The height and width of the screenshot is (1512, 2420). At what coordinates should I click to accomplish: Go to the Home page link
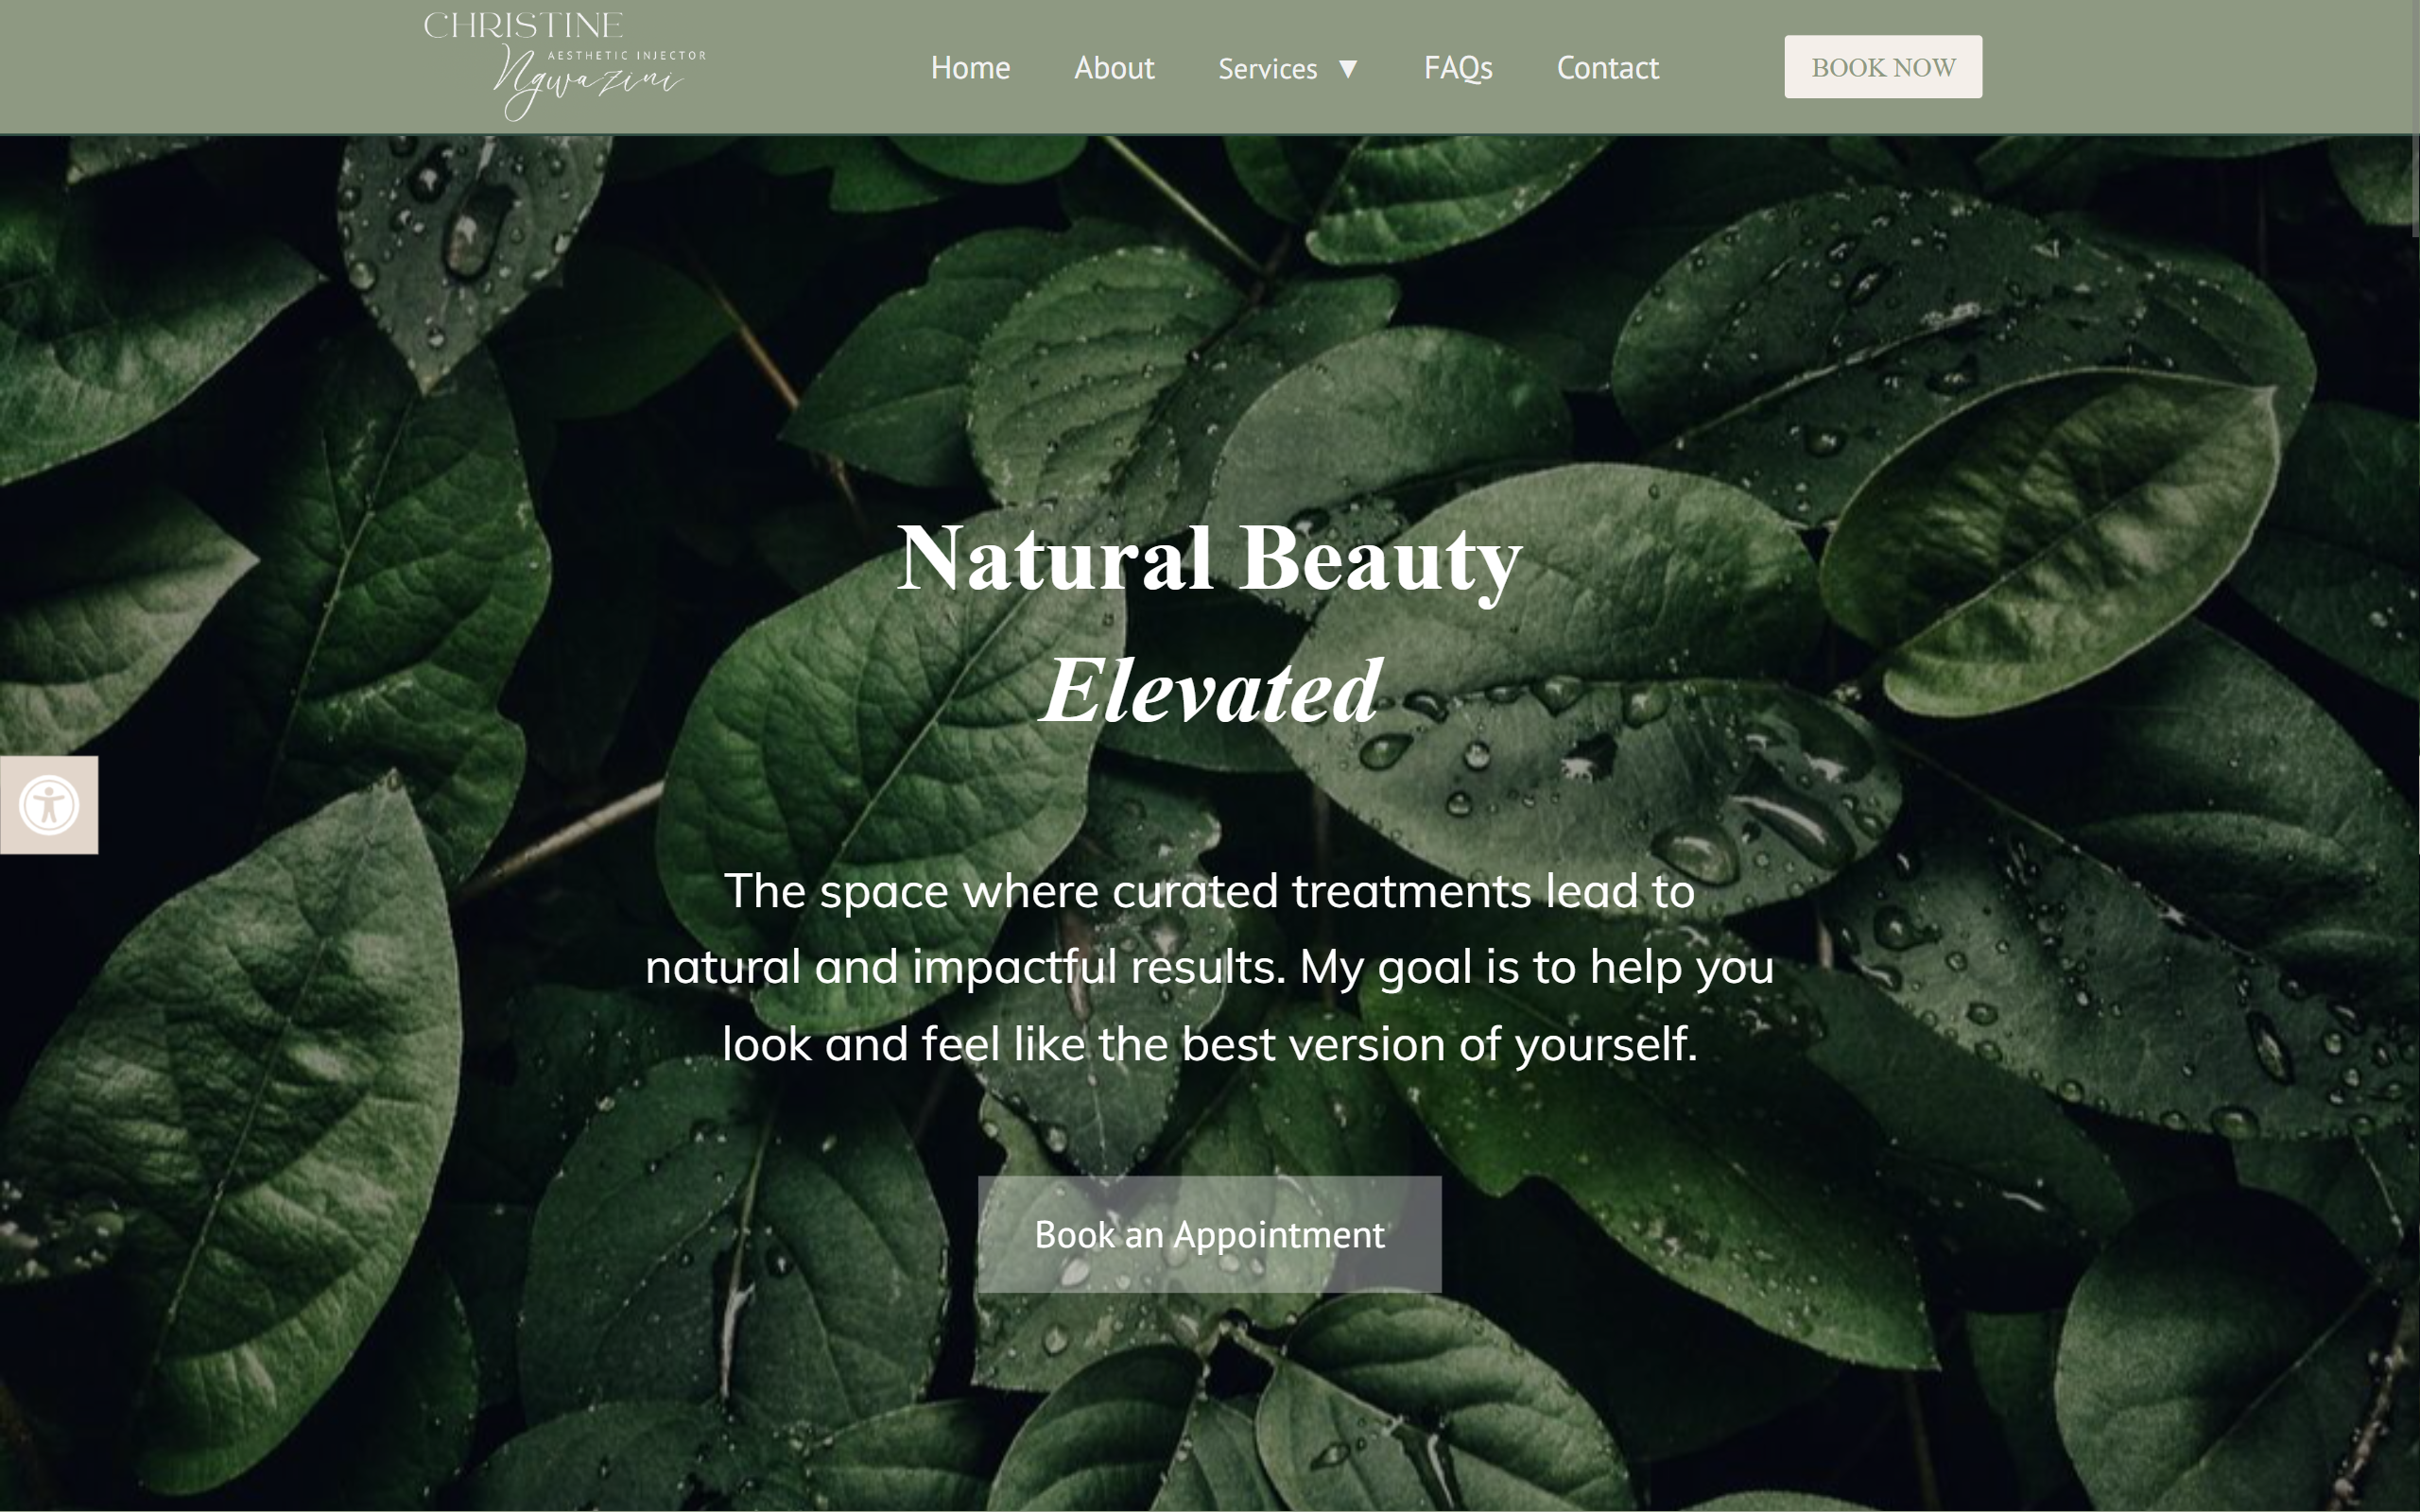click(x=970, y=67)
